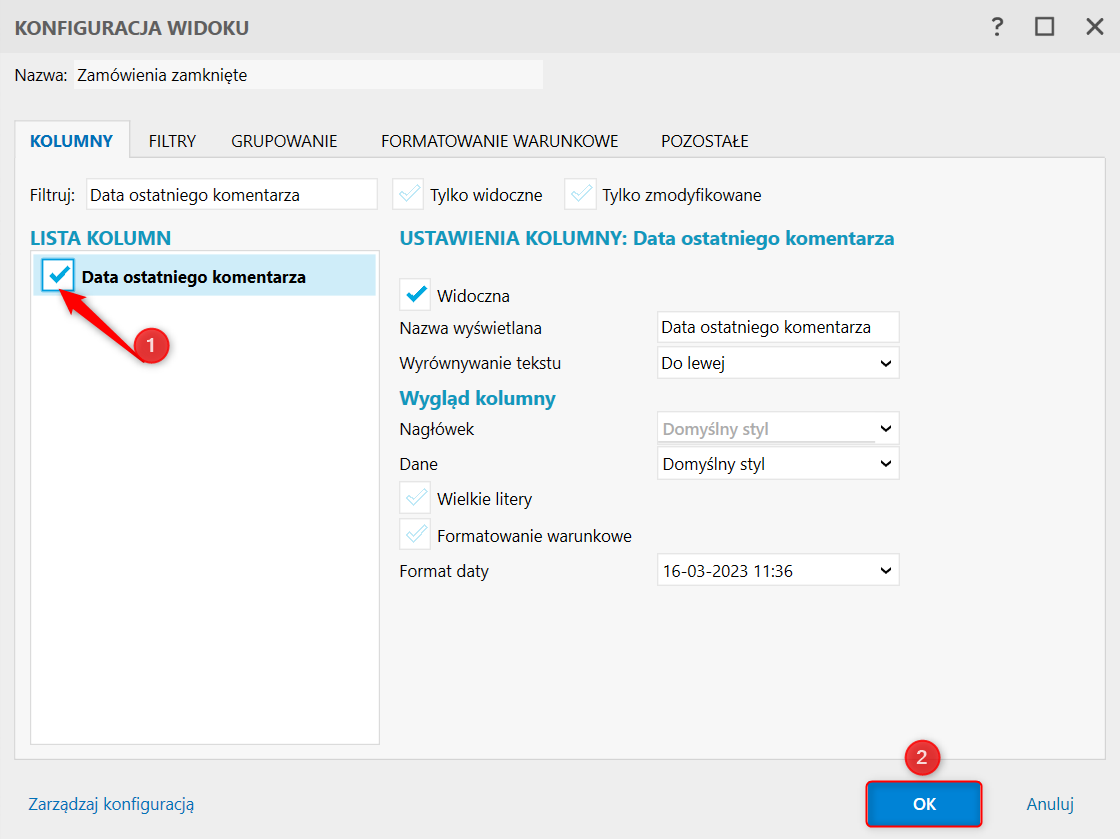
Task: Click the LISTA KOLUMN heading
Action: pyautogui.click(x=101, y=238)
